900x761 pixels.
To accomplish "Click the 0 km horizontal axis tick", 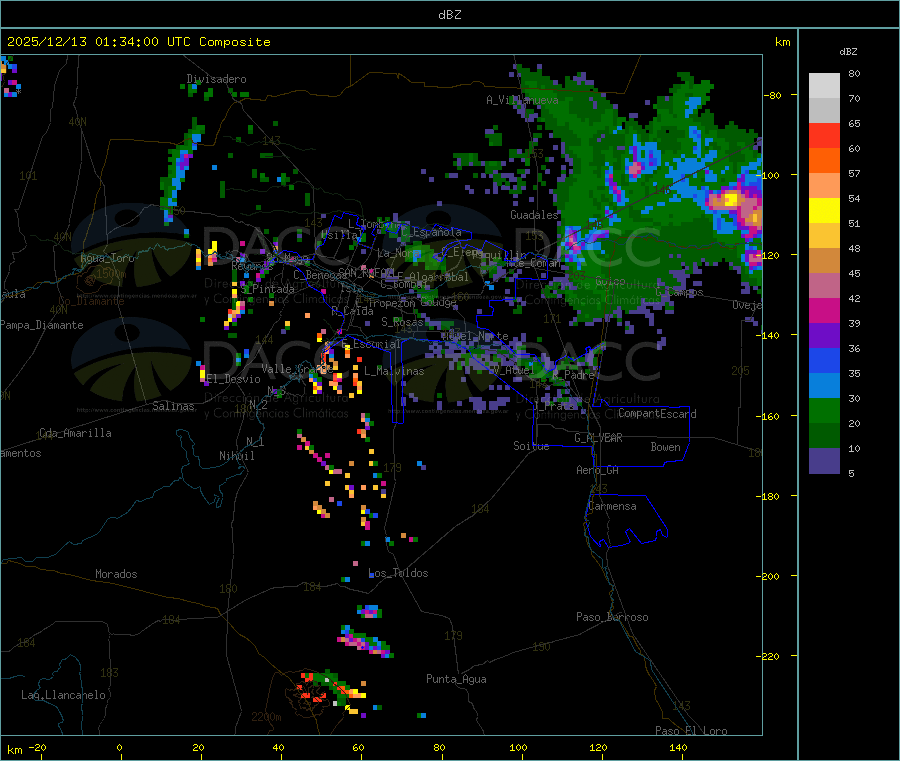I will point(119,747).
